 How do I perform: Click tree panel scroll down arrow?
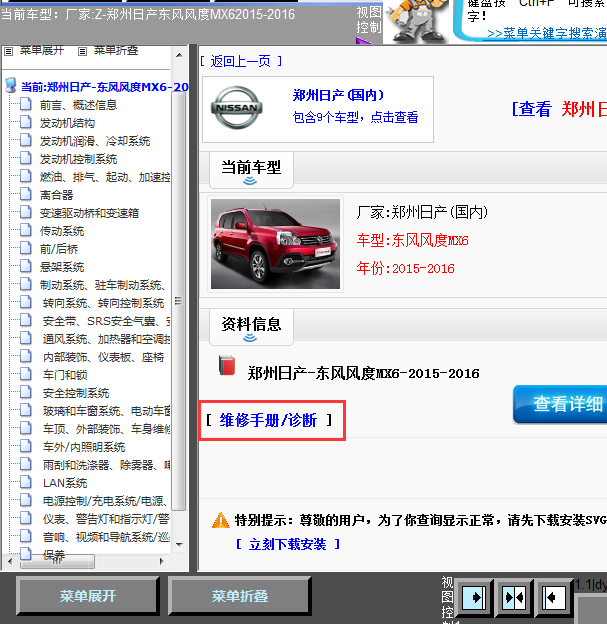tap(179, 544)
